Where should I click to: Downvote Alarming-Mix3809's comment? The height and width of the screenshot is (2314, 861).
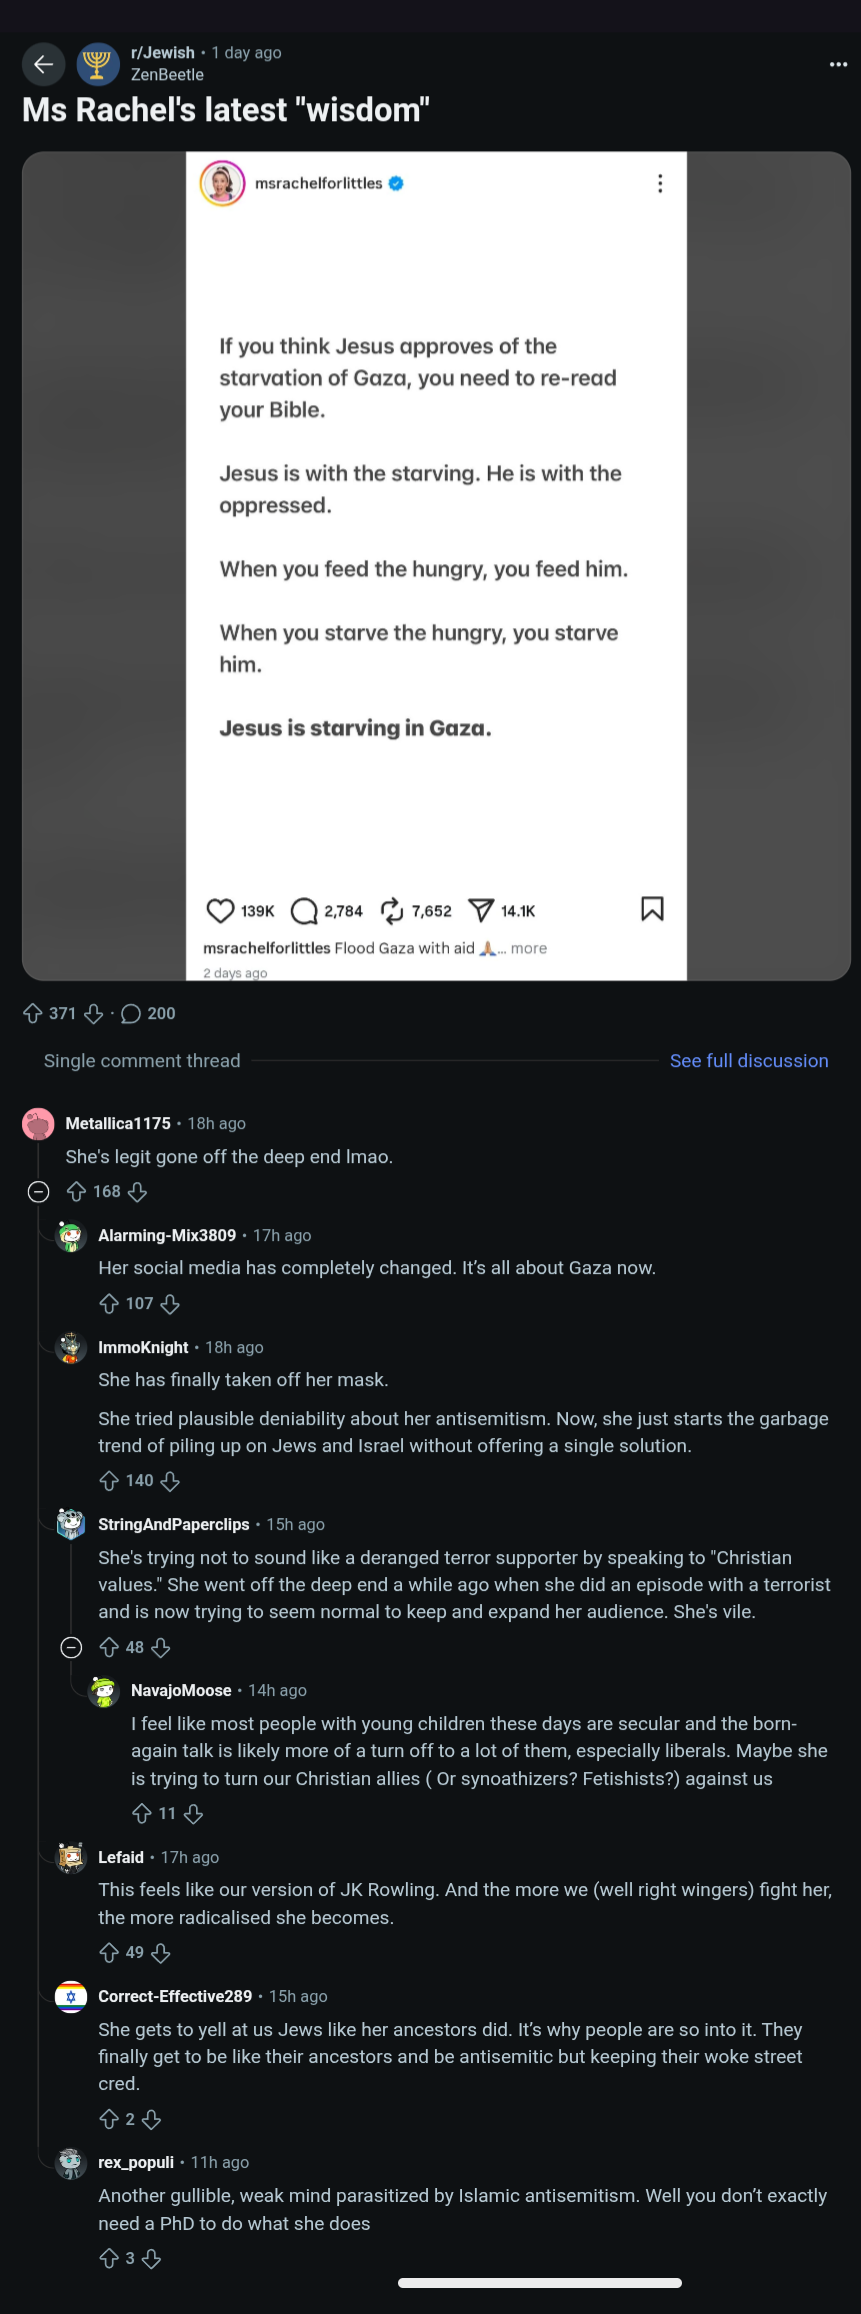170,1303
